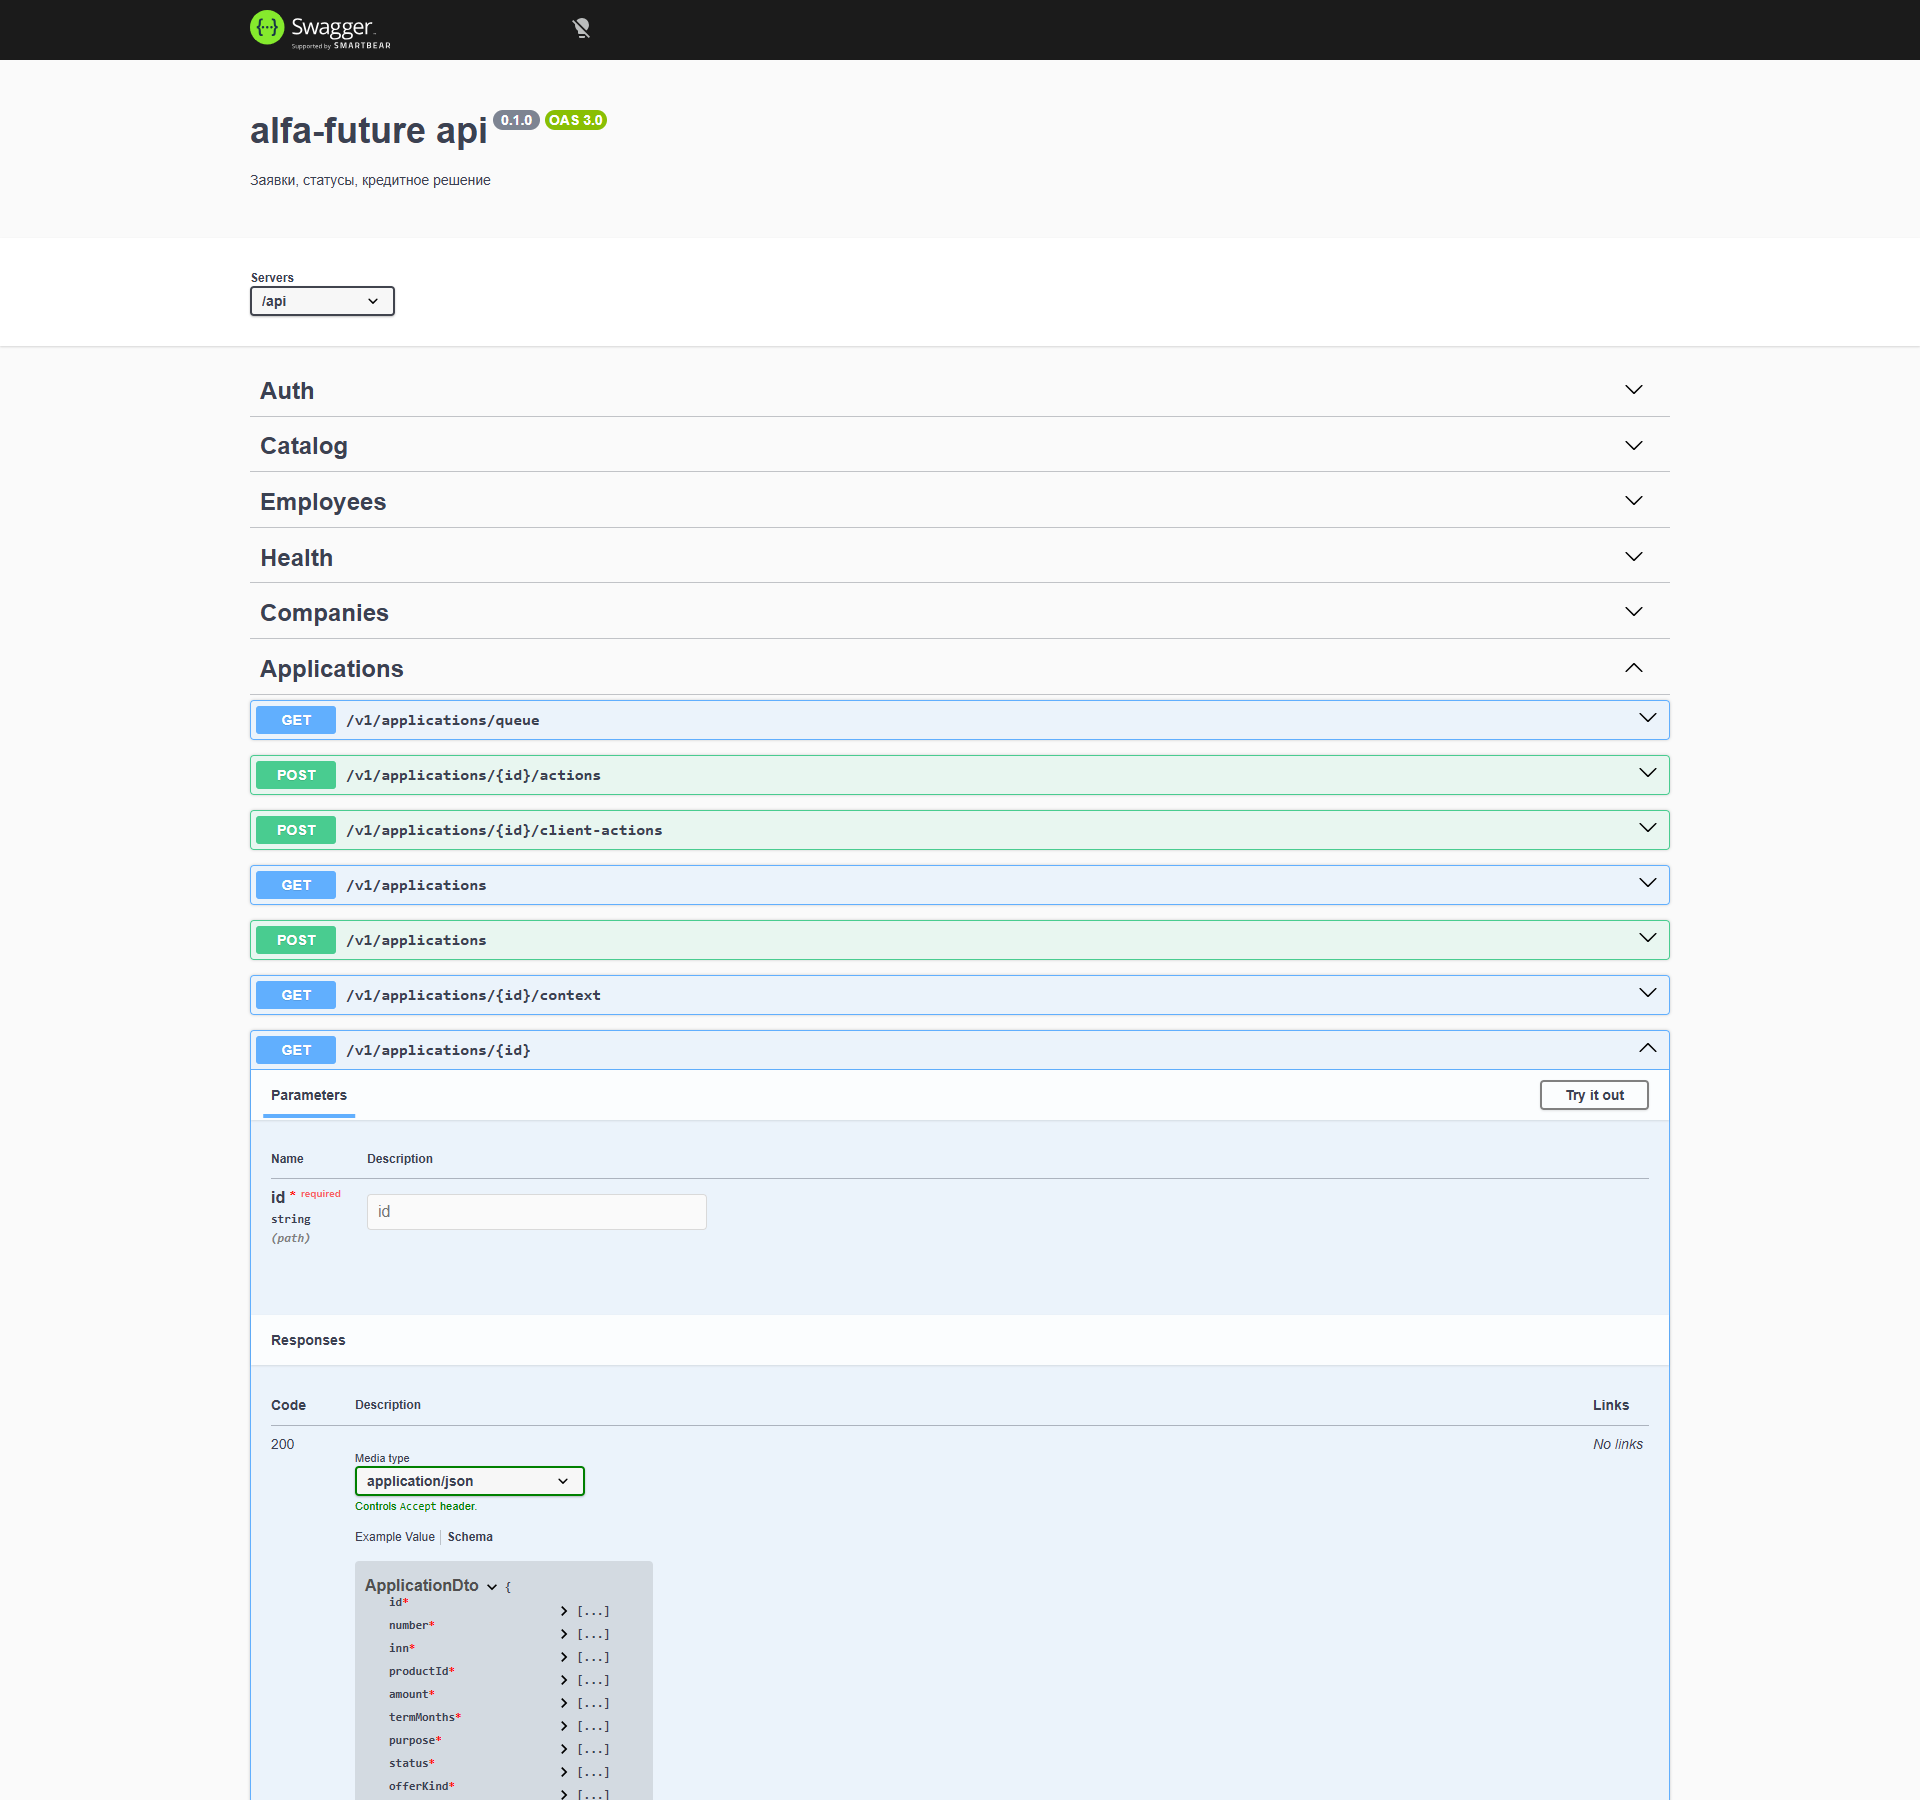Expand GET /v1/applications/{id}/context chevron
This screenshot has width=1920, height=1800.
tap(1647, 993)
